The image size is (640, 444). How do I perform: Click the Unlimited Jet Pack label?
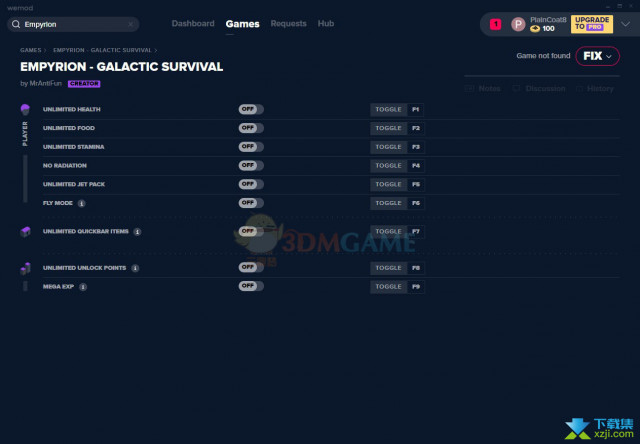(x=74, y=184)
